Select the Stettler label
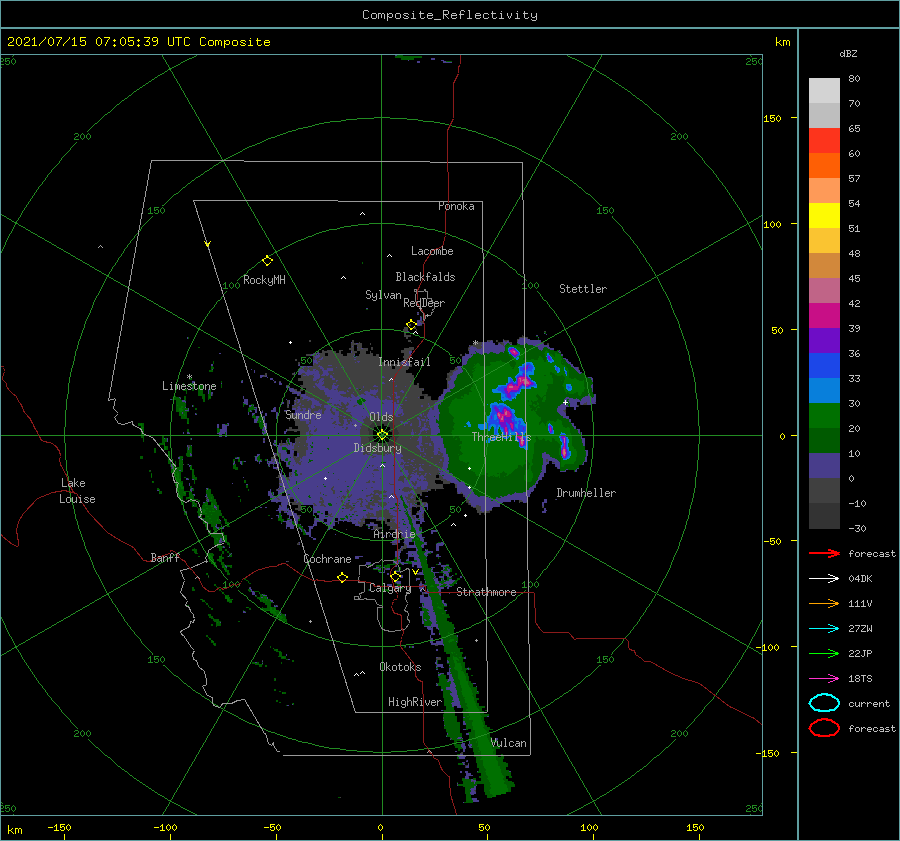 [x=583, y=289]
